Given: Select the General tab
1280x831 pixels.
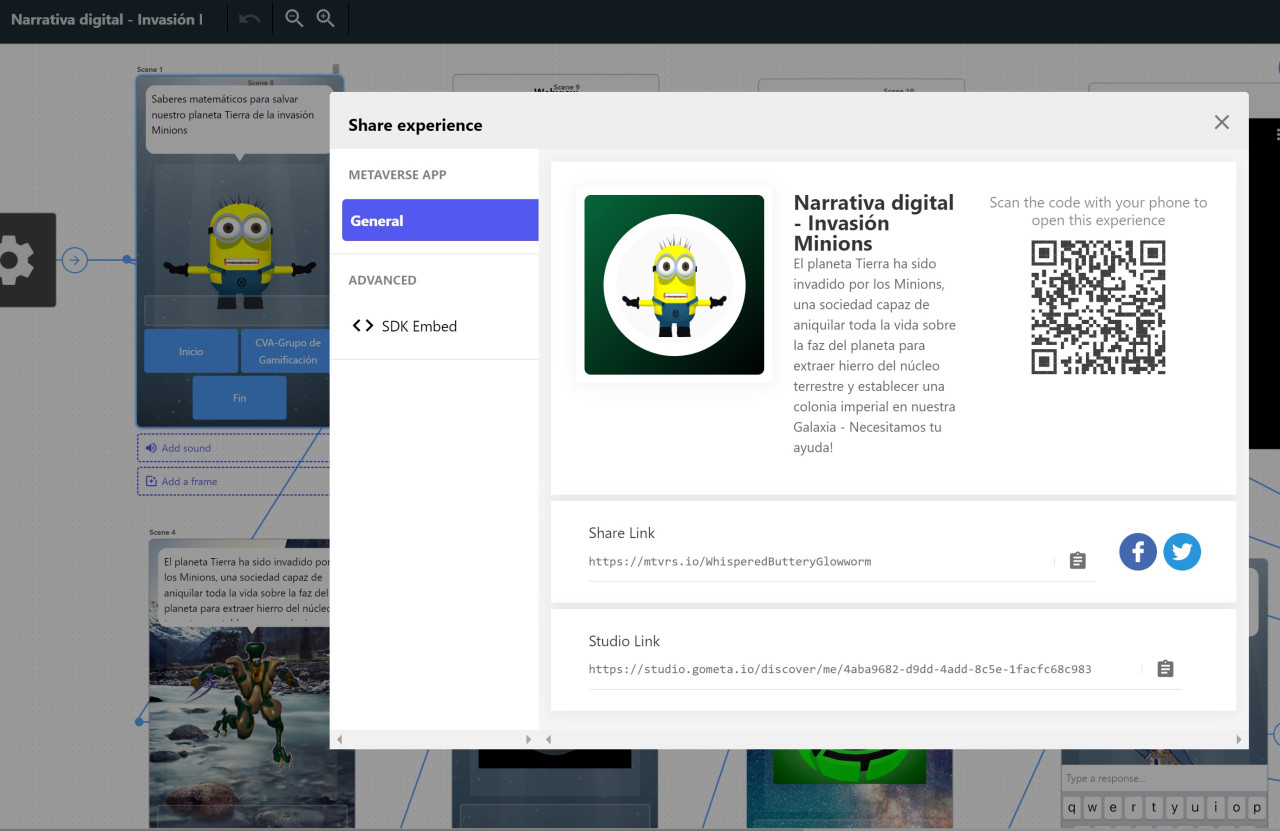Looking at the screenshot, I should [440, 220].
